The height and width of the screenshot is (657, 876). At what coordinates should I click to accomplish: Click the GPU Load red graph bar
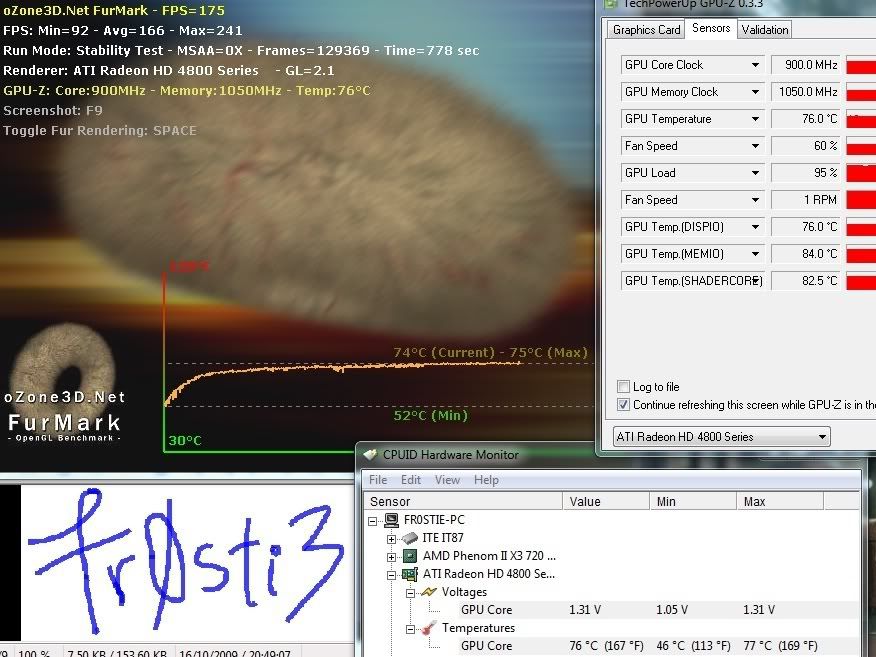(x=861, y=173)
